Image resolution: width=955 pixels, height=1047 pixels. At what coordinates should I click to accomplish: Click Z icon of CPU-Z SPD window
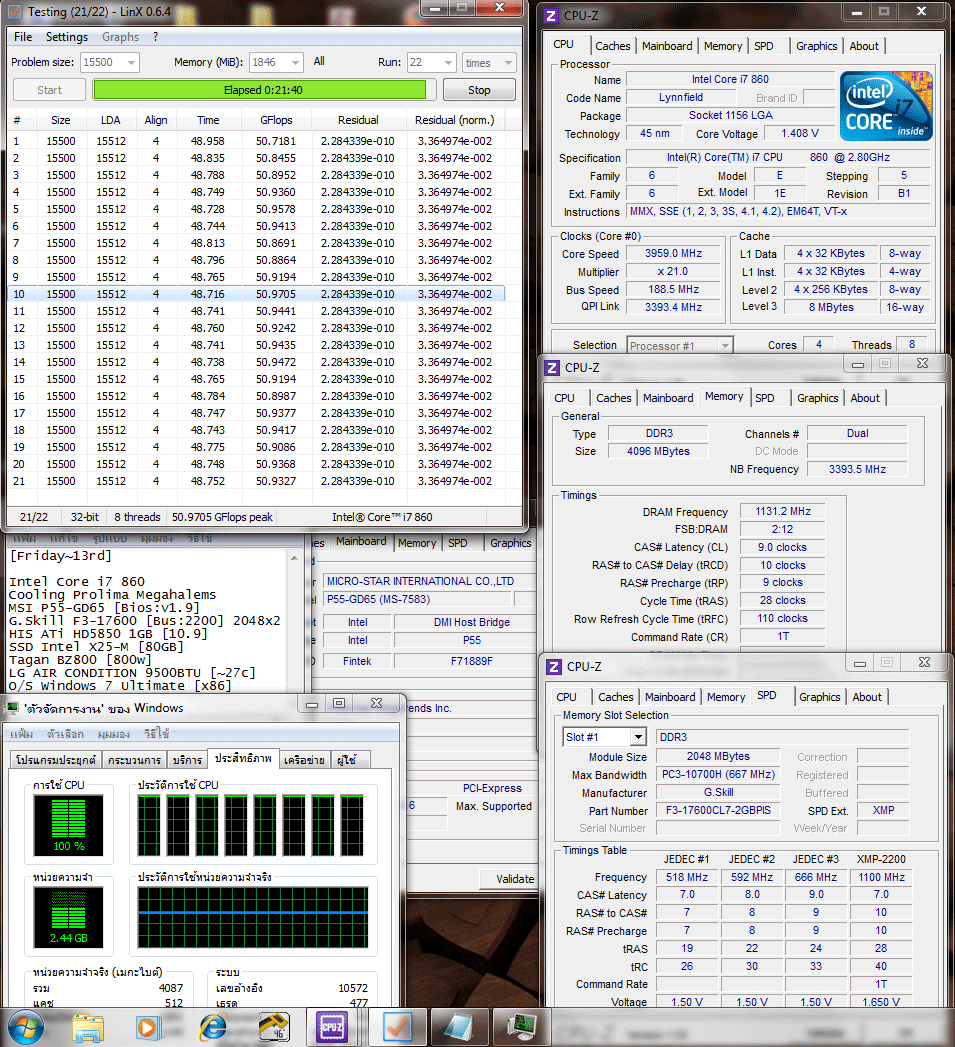554,666
